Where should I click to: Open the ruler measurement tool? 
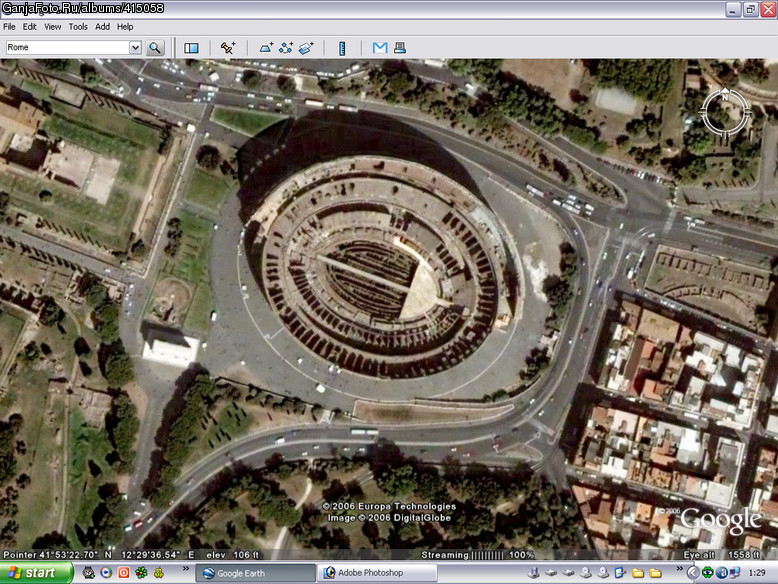pyautogui.click(x=342, y=48)
